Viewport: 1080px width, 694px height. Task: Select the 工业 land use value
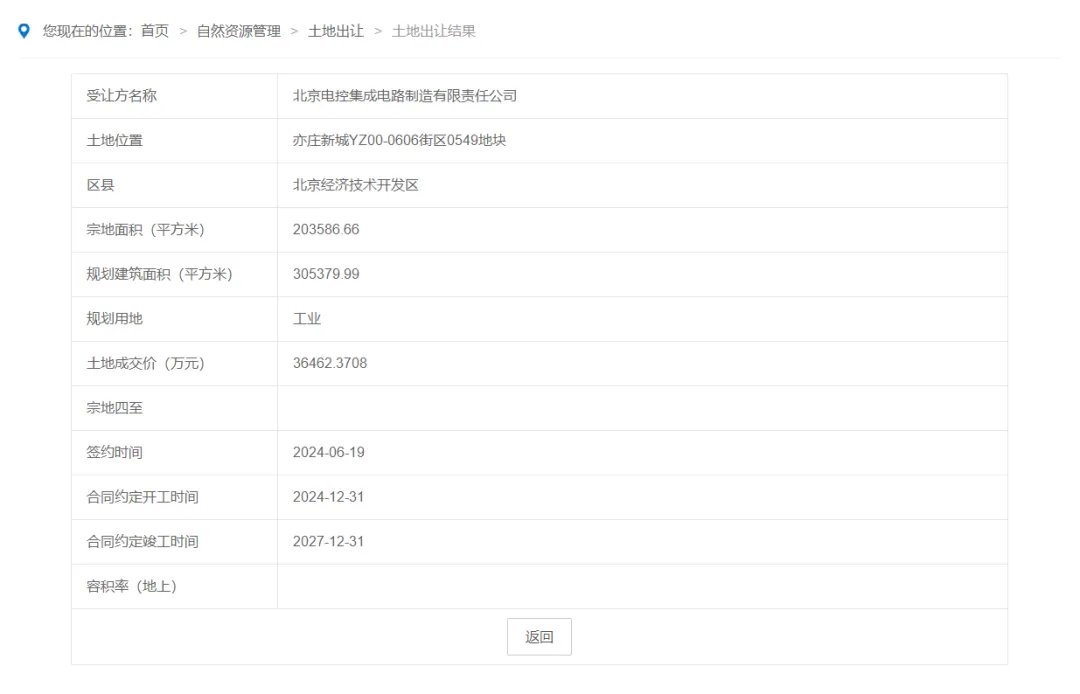pyautogui.click(x=307, y=319)
